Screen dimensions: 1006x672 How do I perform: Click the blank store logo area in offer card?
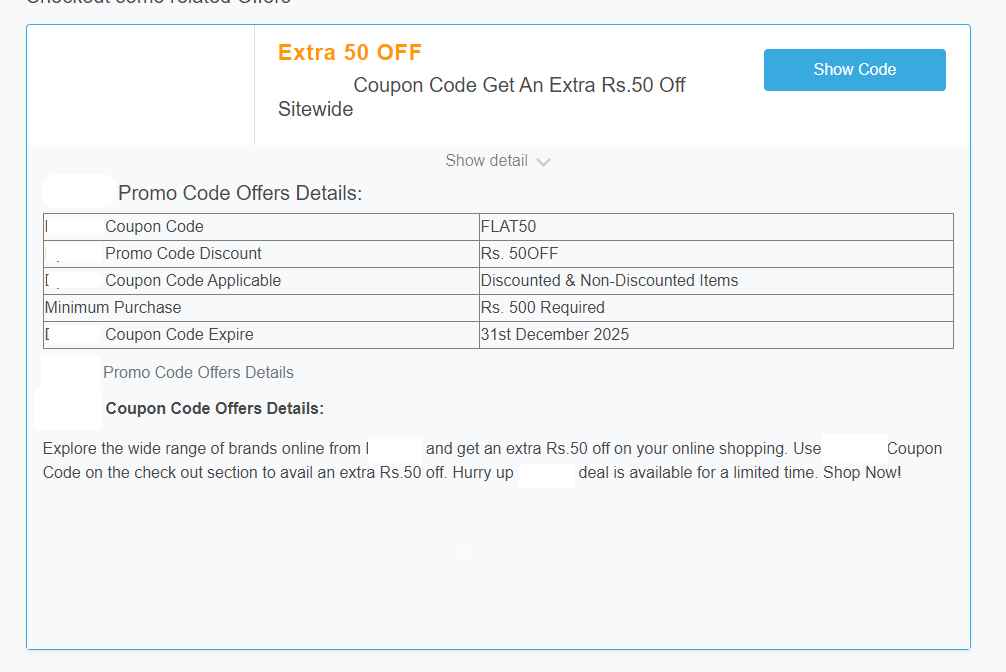click(x=141, y=86)
